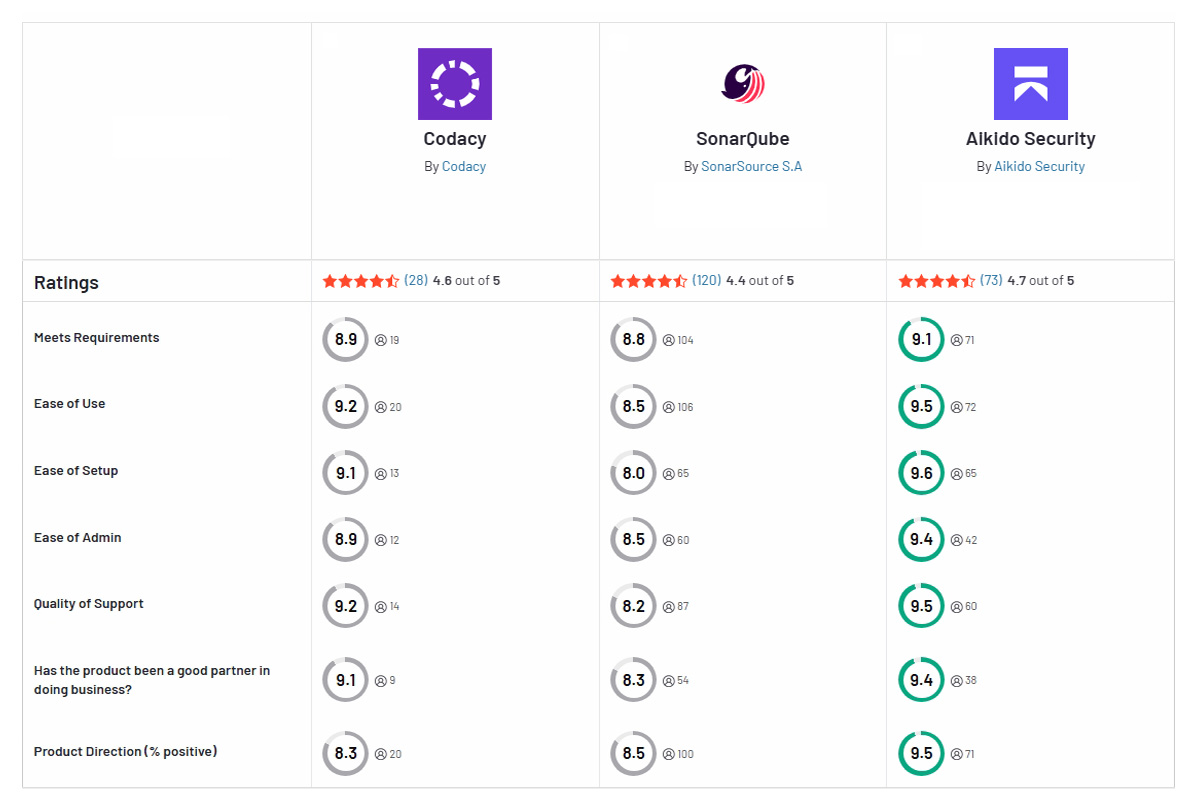
Task: Click SonarQube's 8.5 Ease of Use ring
Action: (x=634, y=407)
